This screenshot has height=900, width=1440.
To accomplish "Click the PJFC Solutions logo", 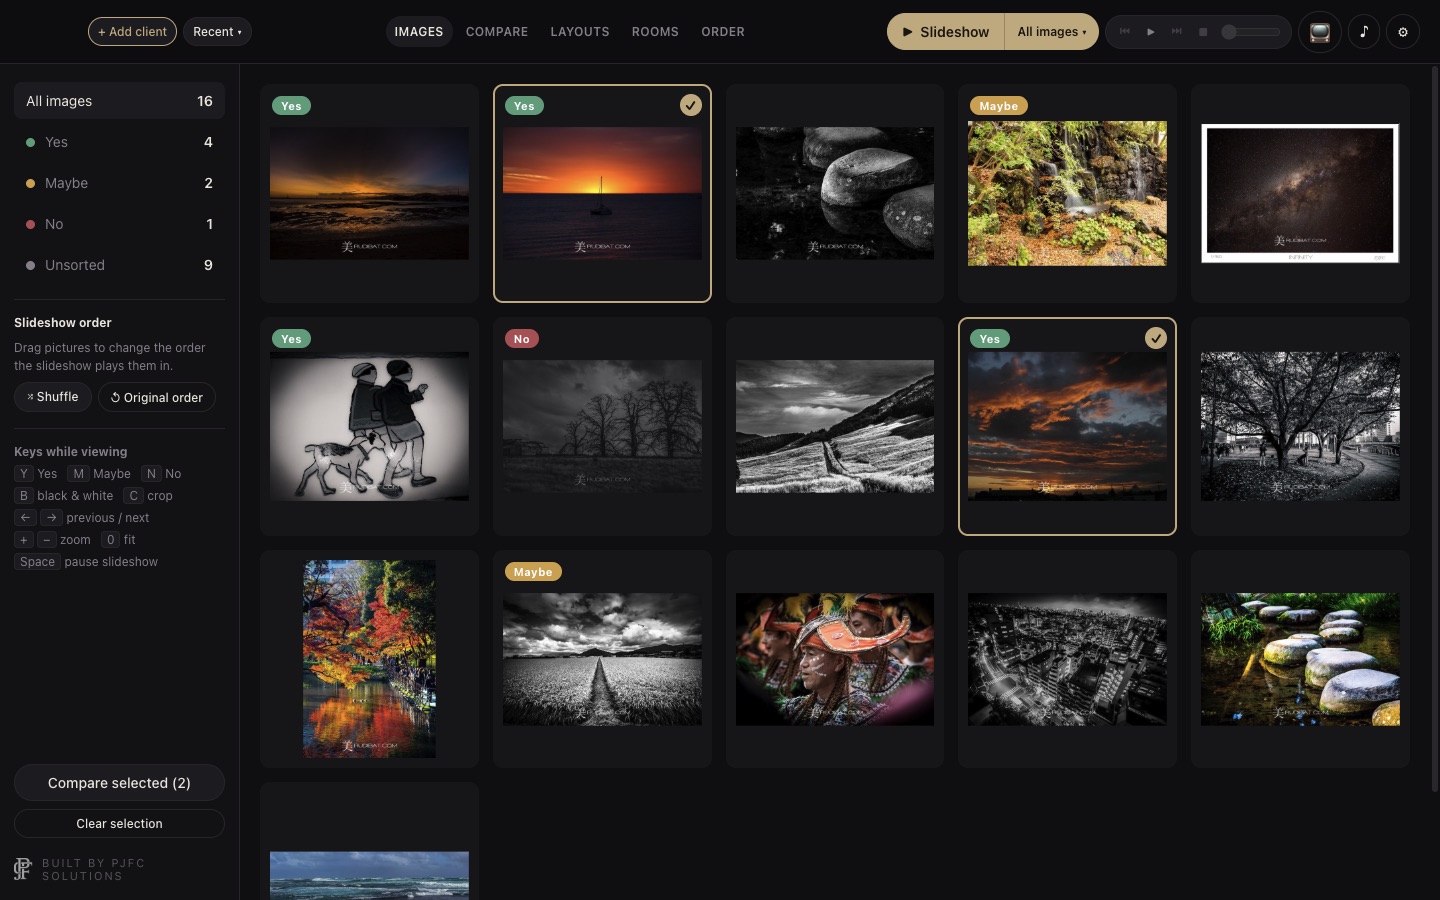I will click(22, 869).
